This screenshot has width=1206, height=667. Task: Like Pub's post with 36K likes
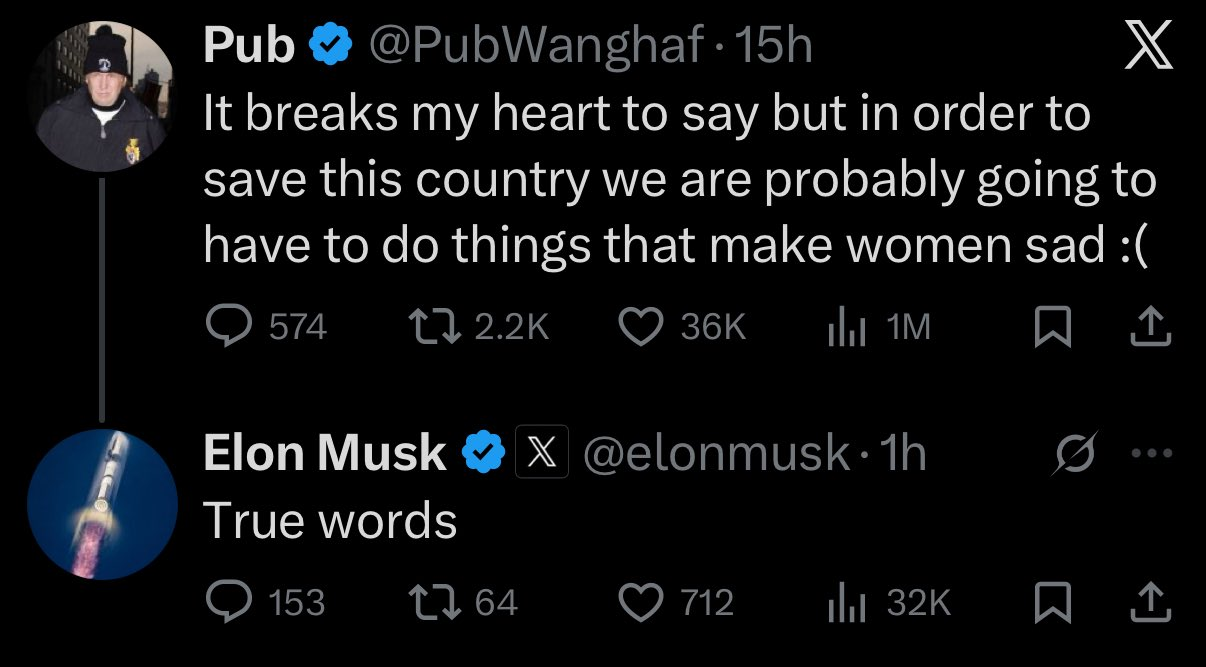(642, 327)
